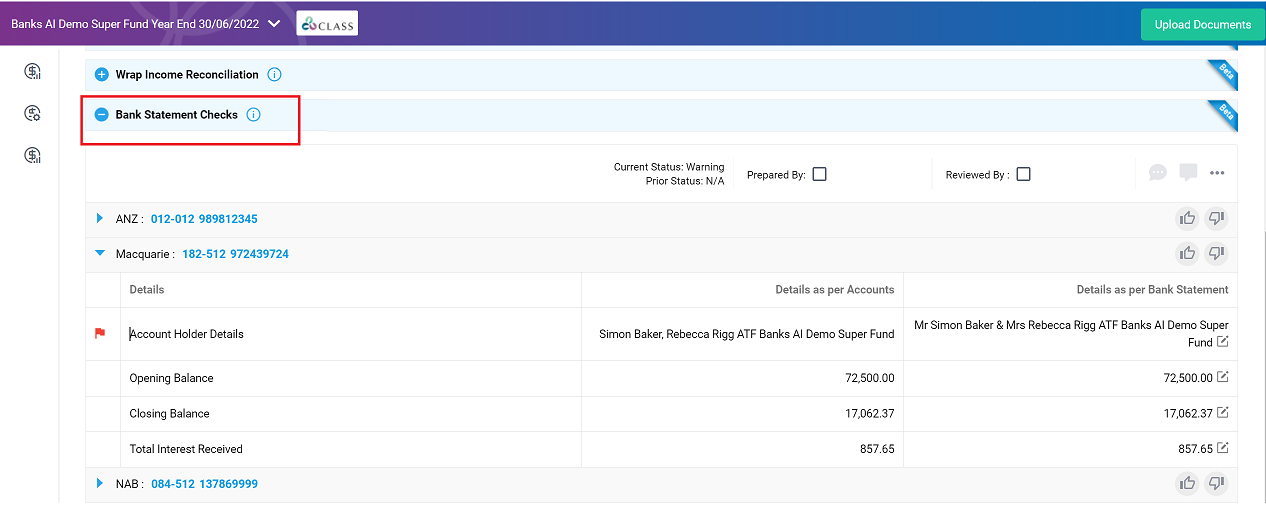This screenshot has height=511, width=1266.
Task: Edit bank statement Closing Balance value
Action: click(1222, 413)
